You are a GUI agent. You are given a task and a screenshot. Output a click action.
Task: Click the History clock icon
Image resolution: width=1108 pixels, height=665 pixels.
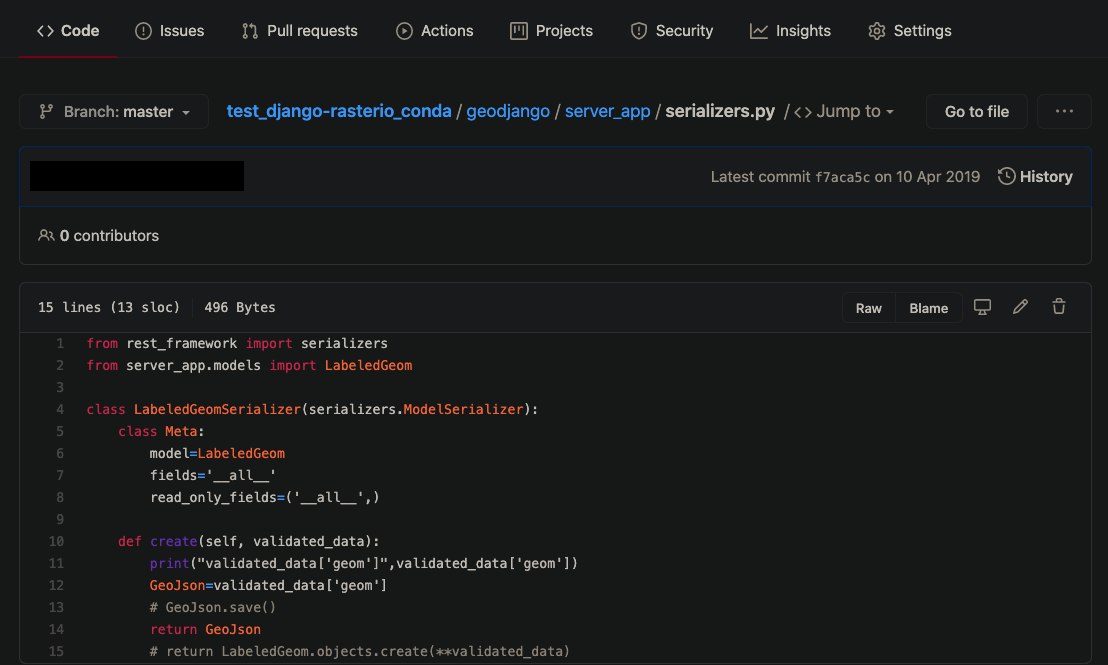1007,177
